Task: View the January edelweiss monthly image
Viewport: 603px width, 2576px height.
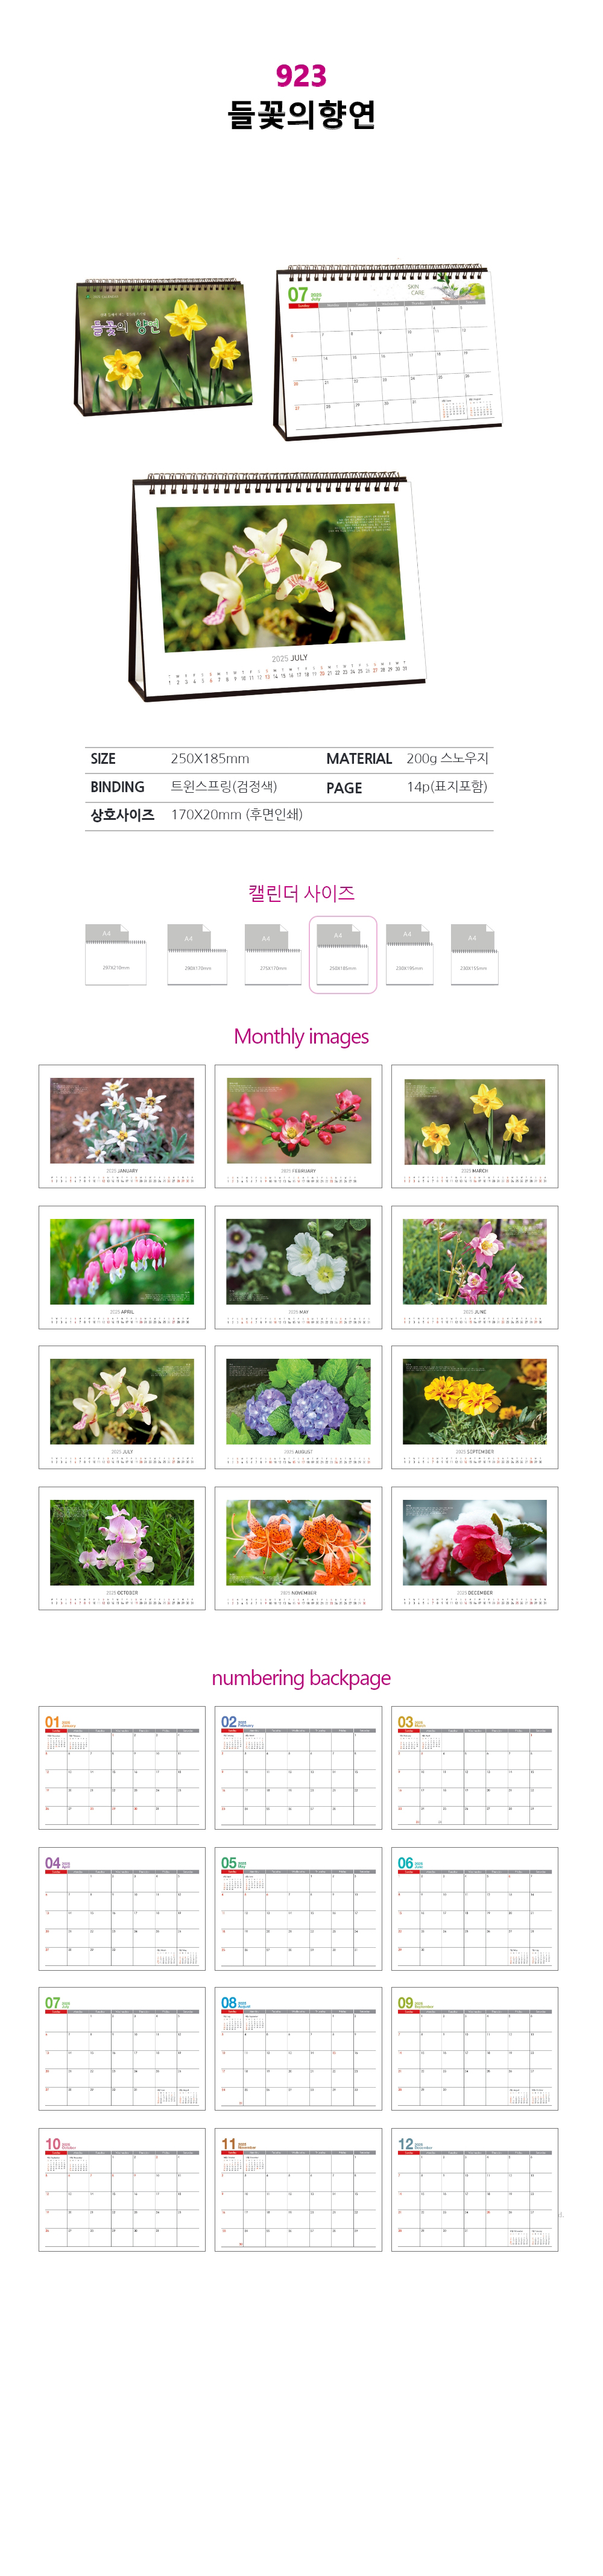Action: (x=122, y=1126)
